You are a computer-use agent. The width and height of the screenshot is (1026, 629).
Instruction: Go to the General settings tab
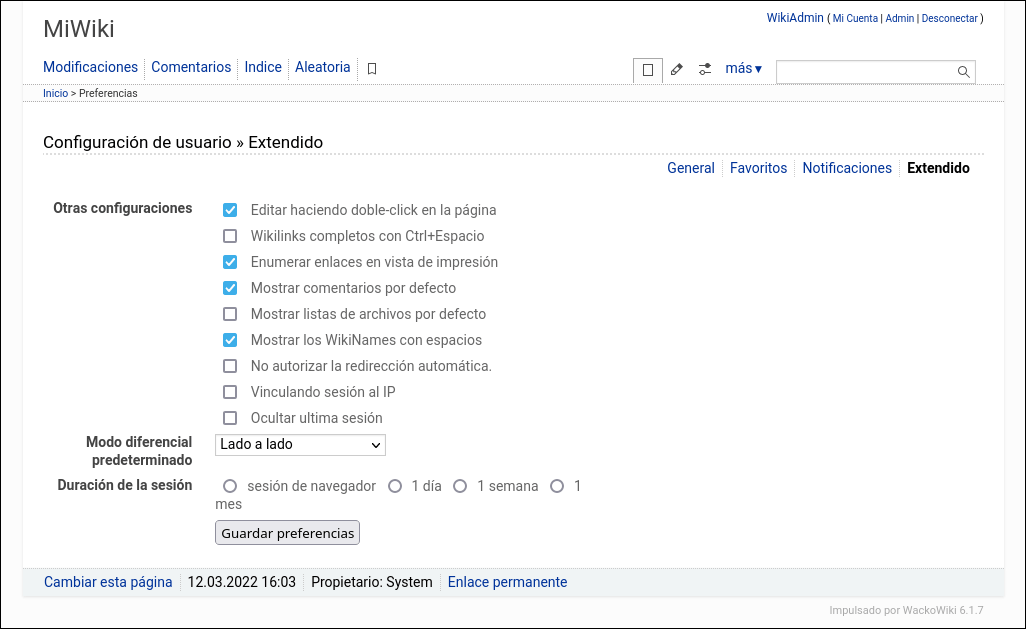pos(690,168)
